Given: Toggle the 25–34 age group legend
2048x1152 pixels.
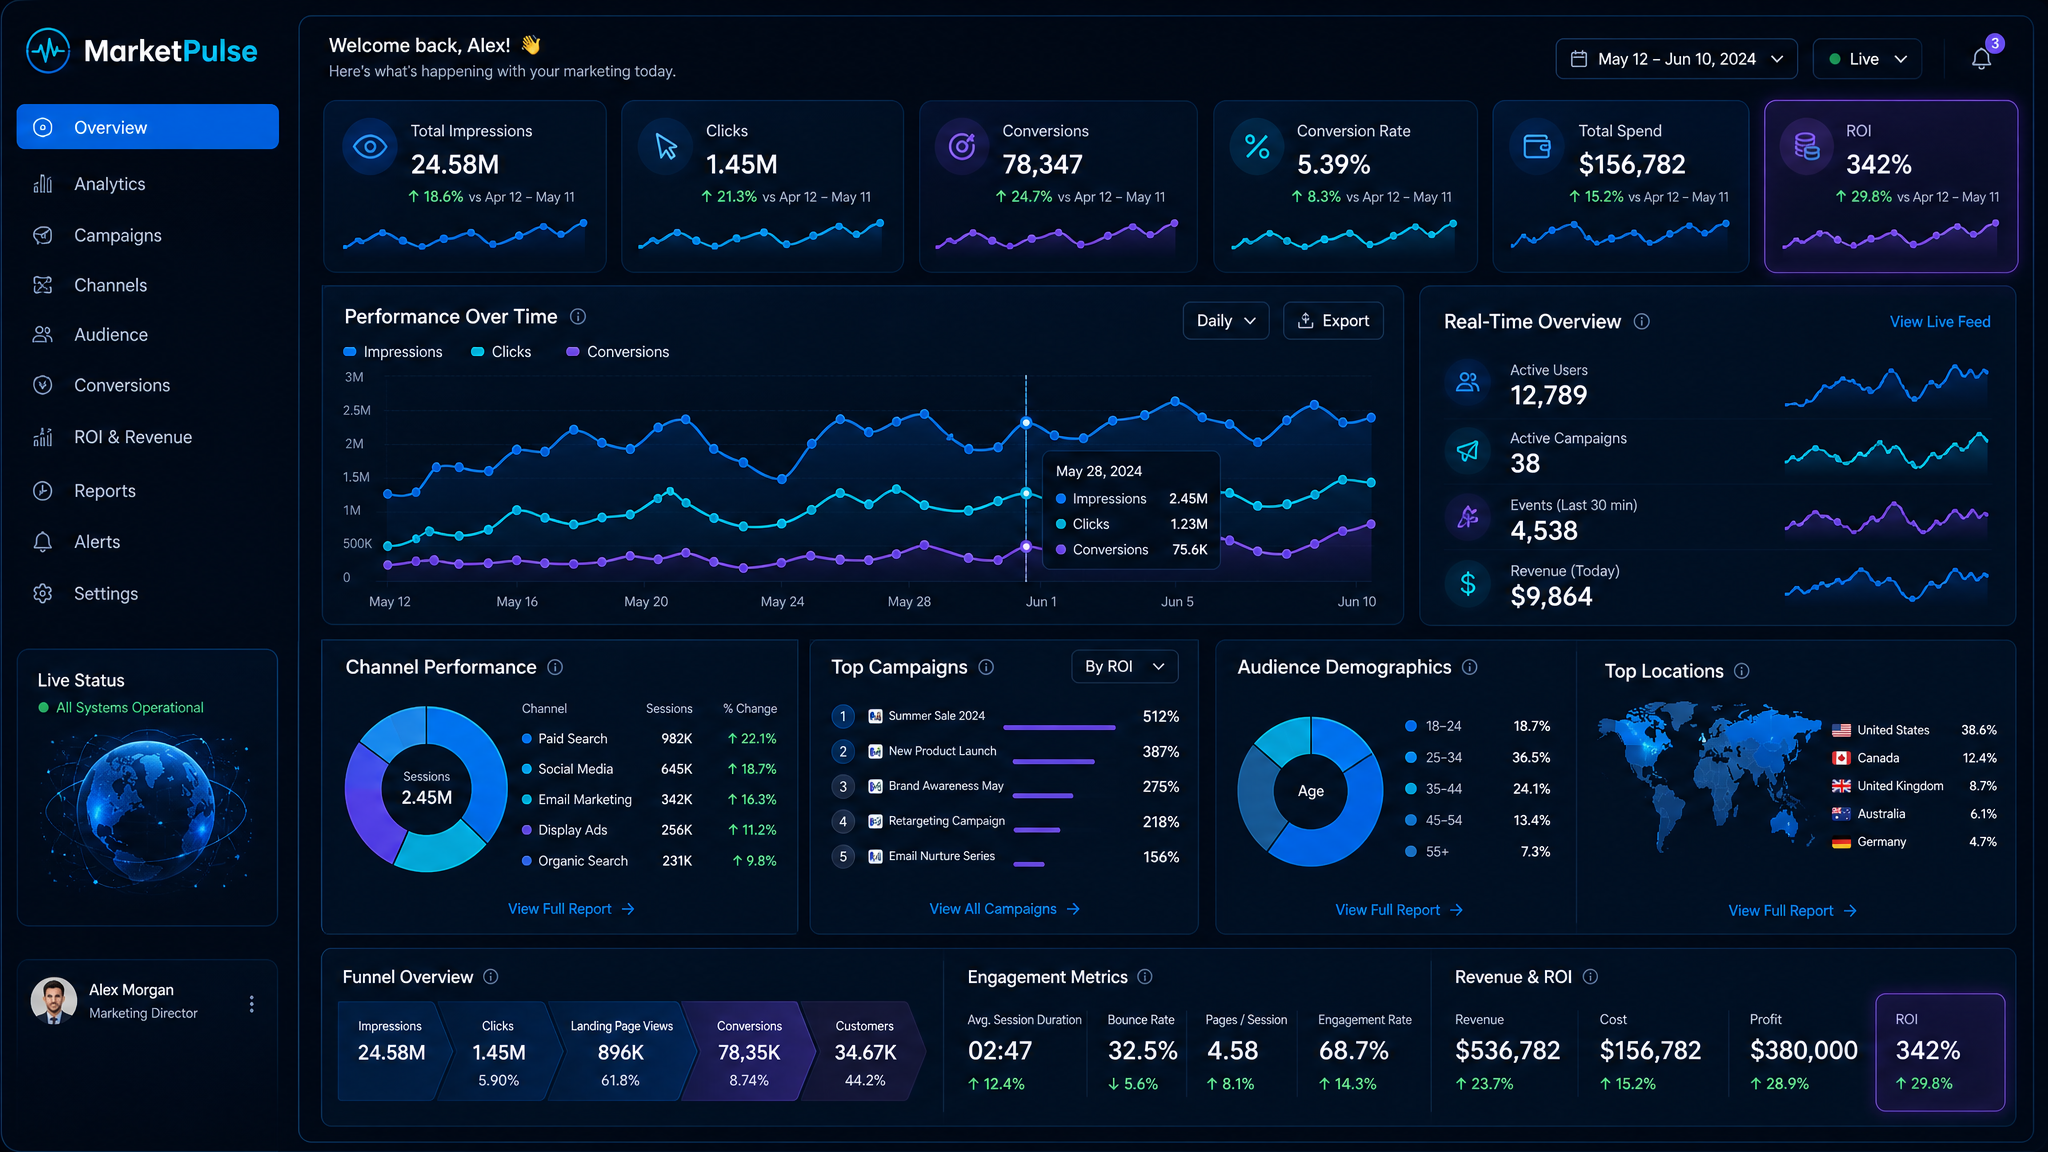Looking at the screenshot, I should coord(1433,758).
